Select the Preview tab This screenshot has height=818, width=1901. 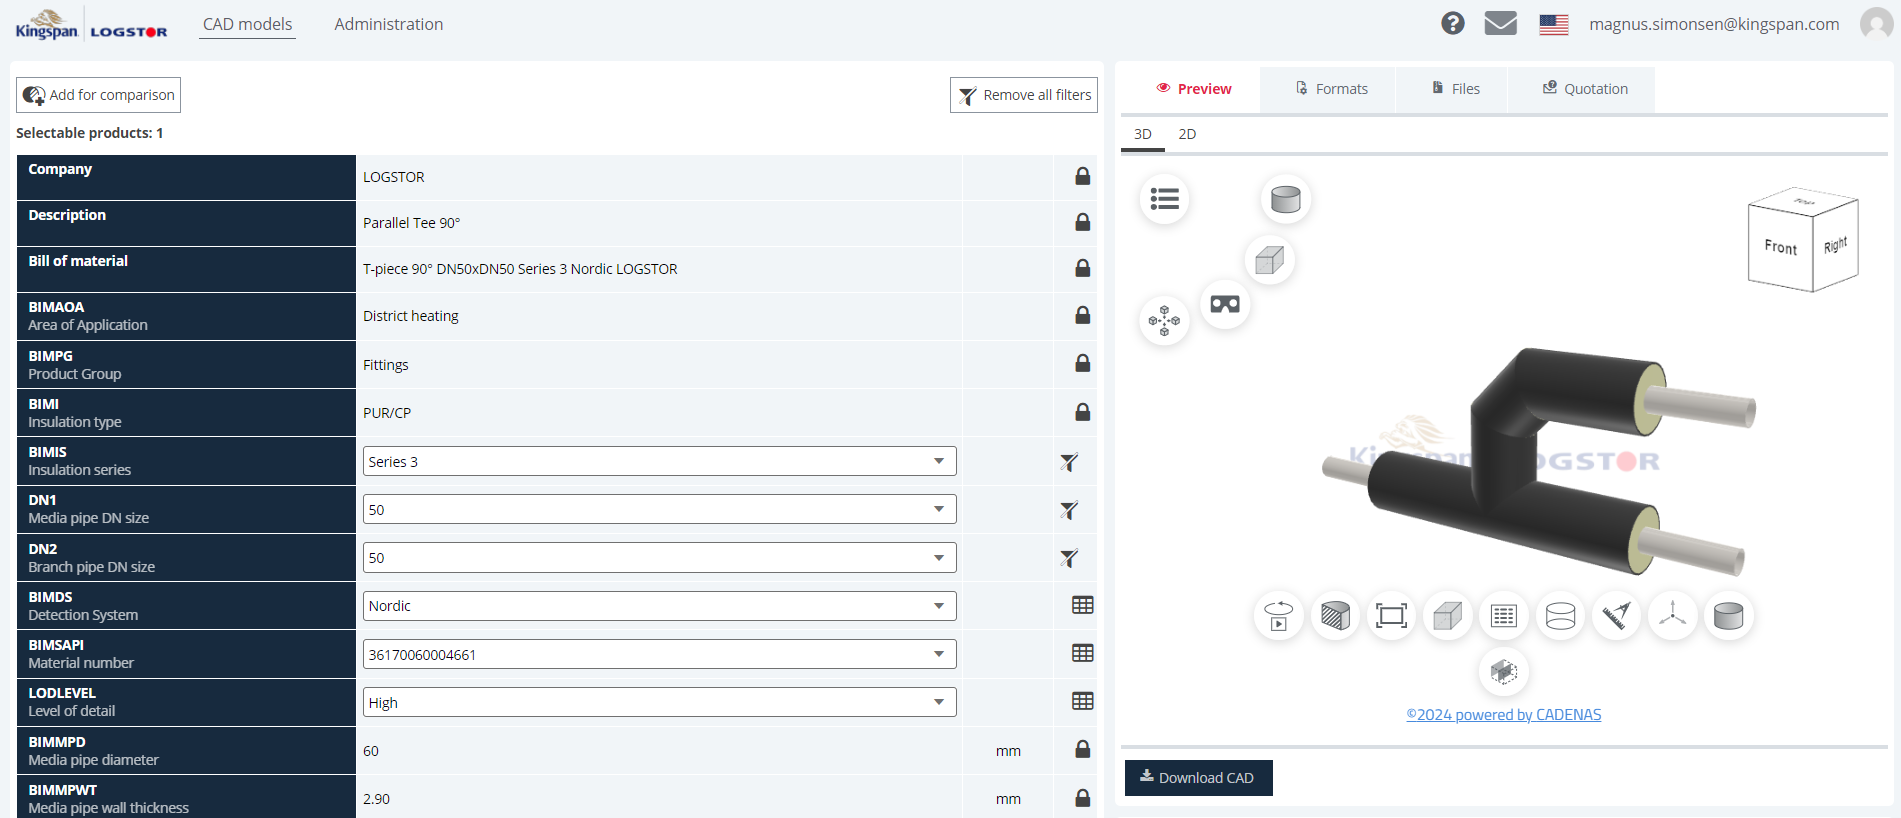pos(1193,89)
